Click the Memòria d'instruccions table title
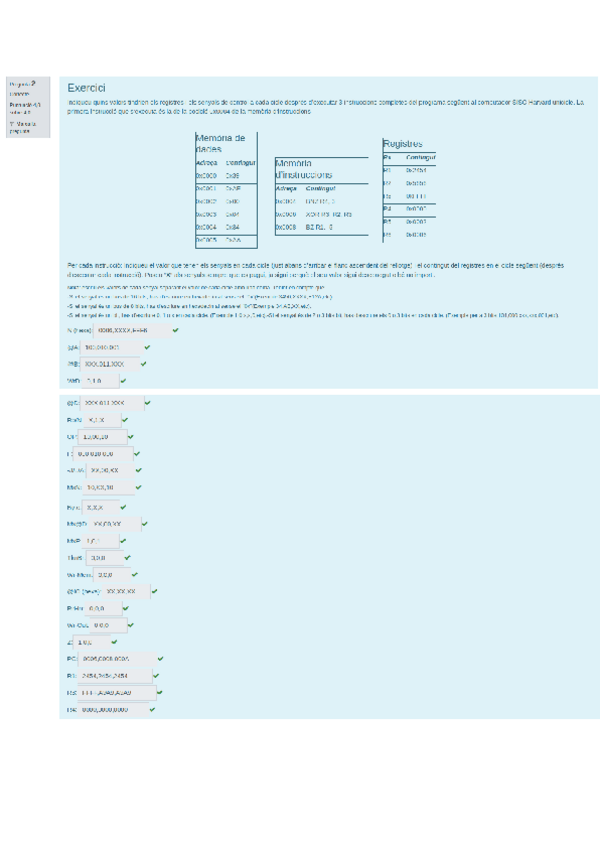 click(304, 169)
